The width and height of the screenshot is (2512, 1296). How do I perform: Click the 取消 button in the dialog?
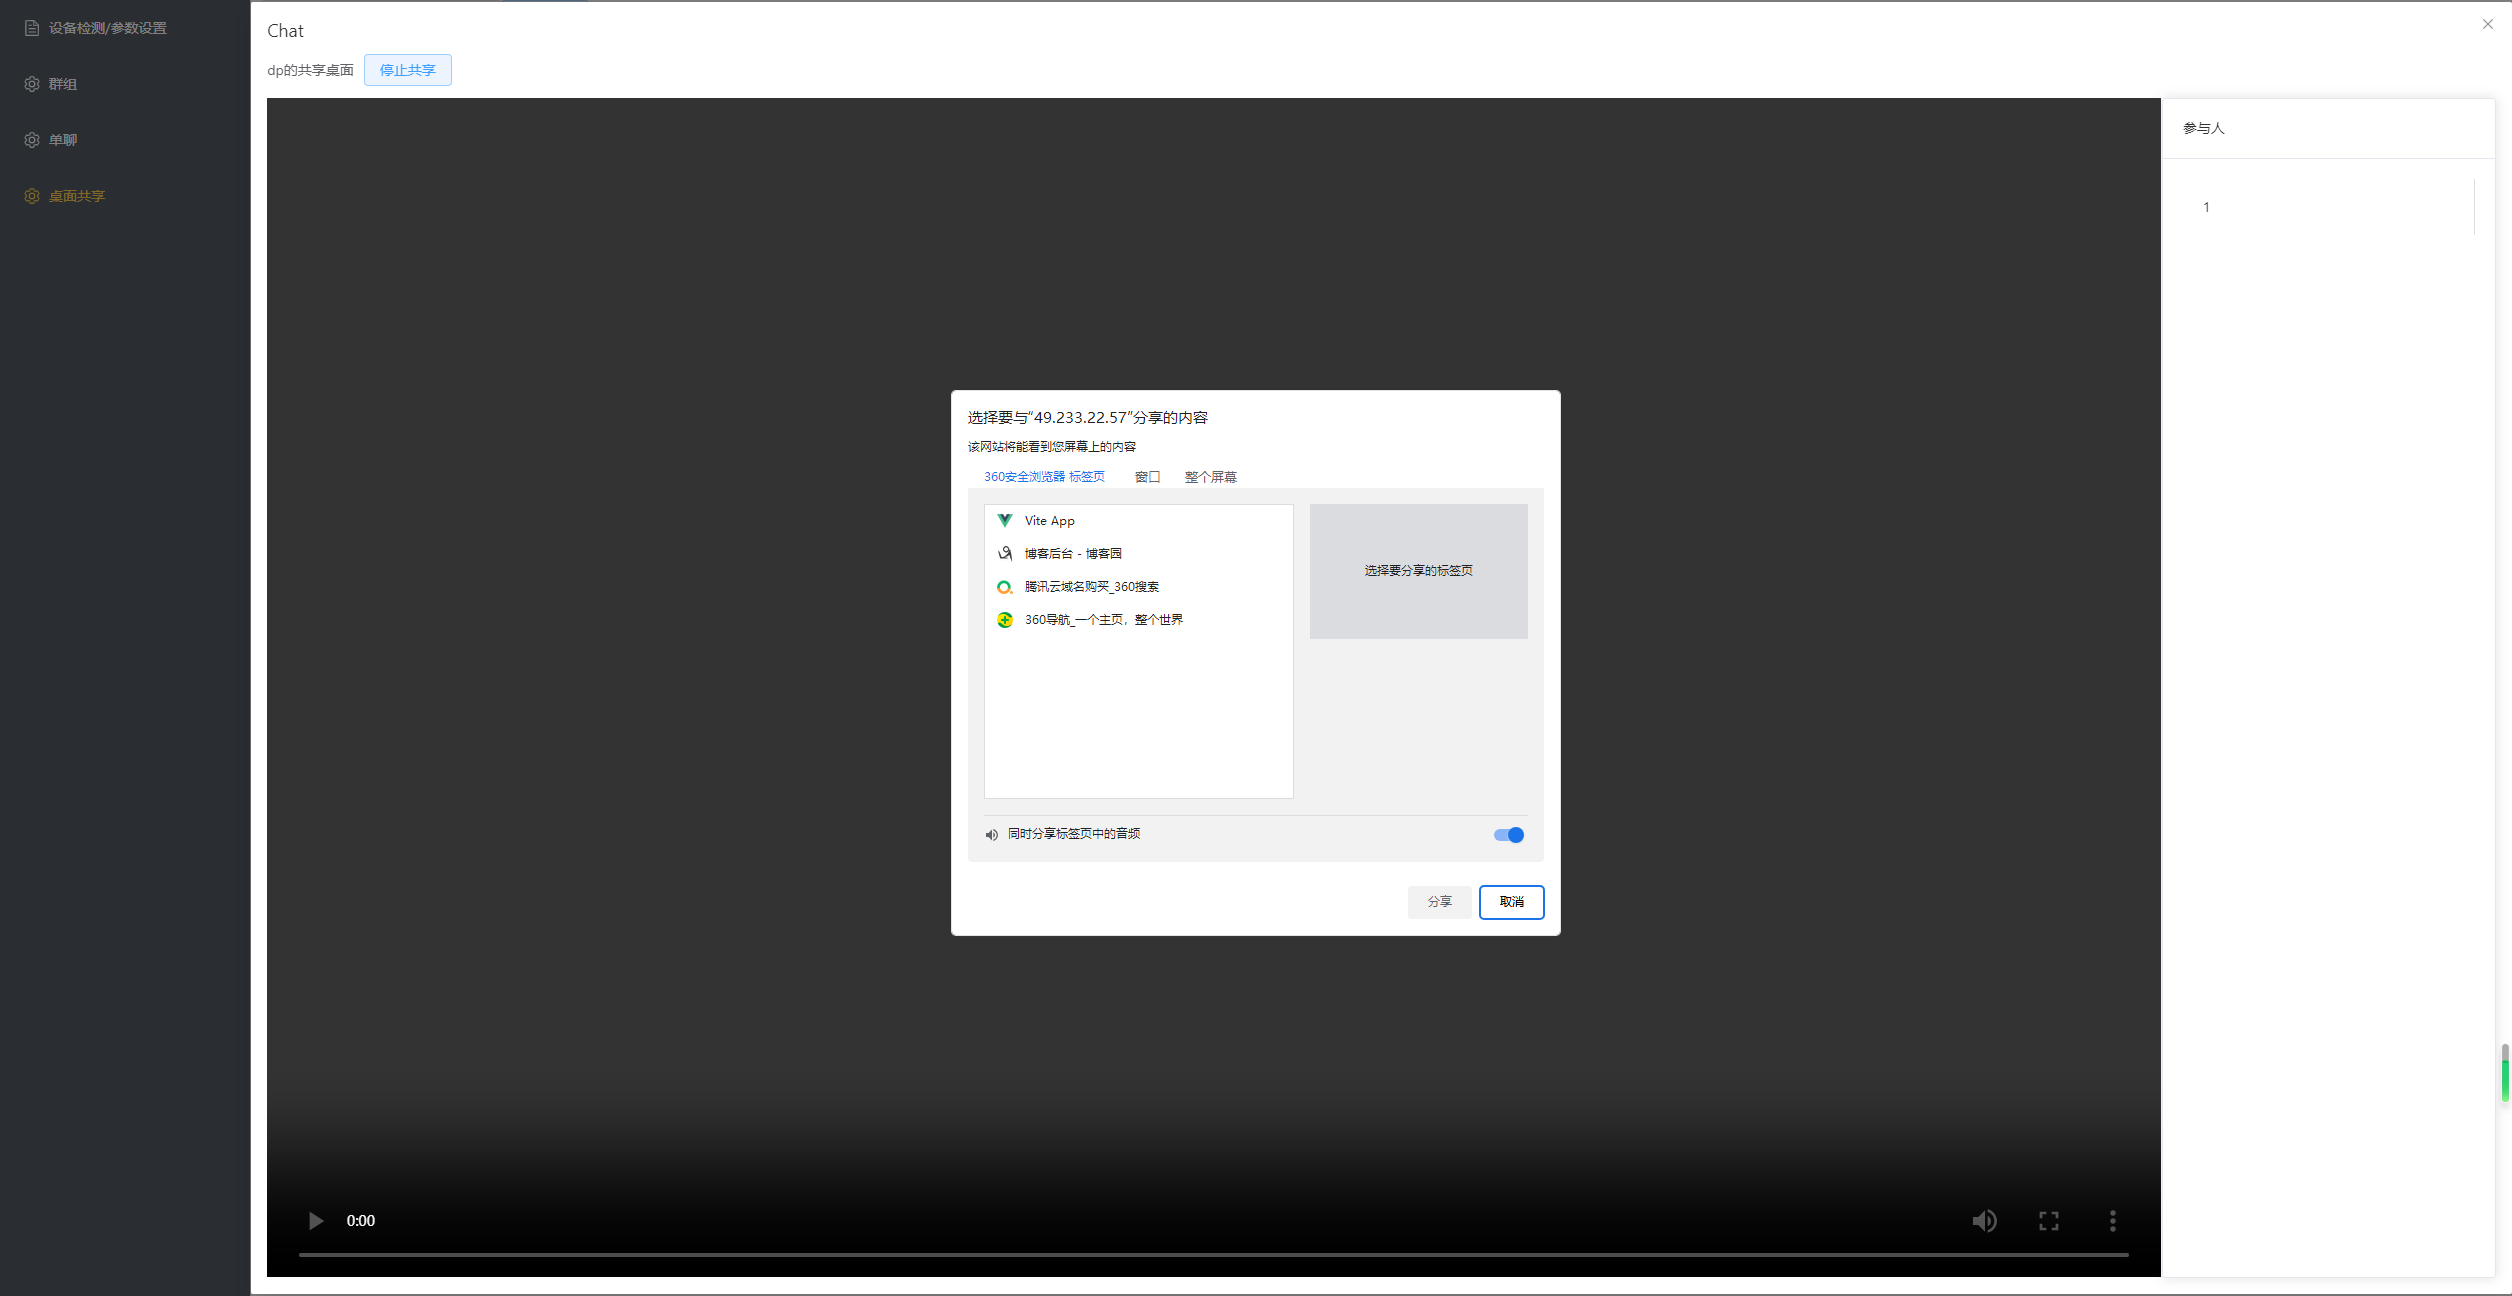coord(1511,902)
